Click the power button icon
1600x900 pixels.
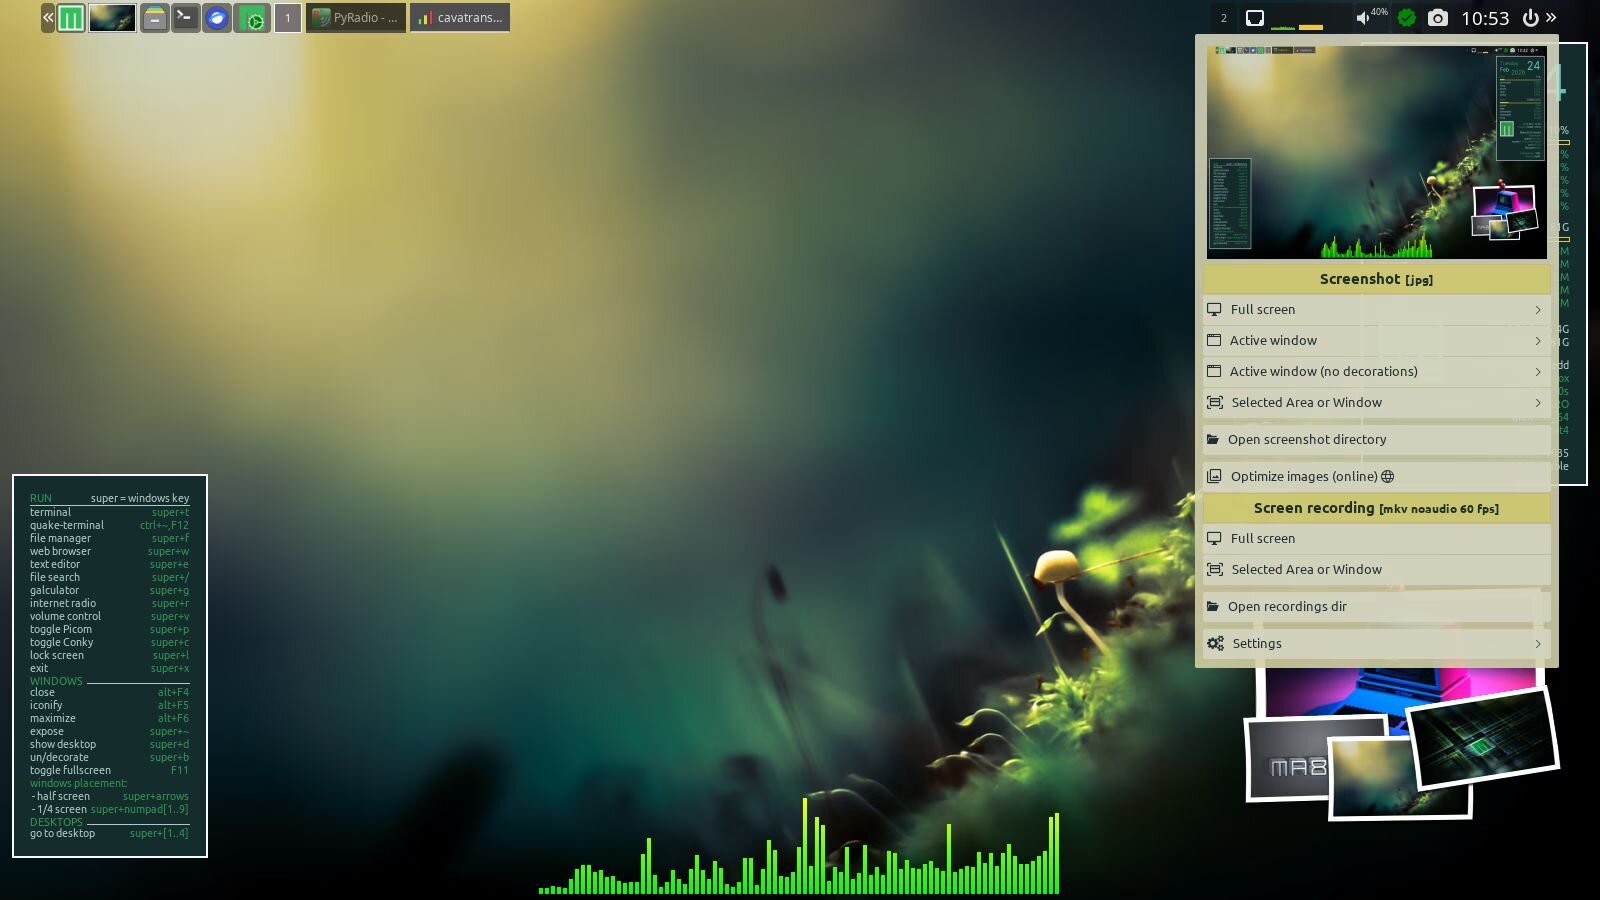pyautogui.click(x=1529, y=18)
